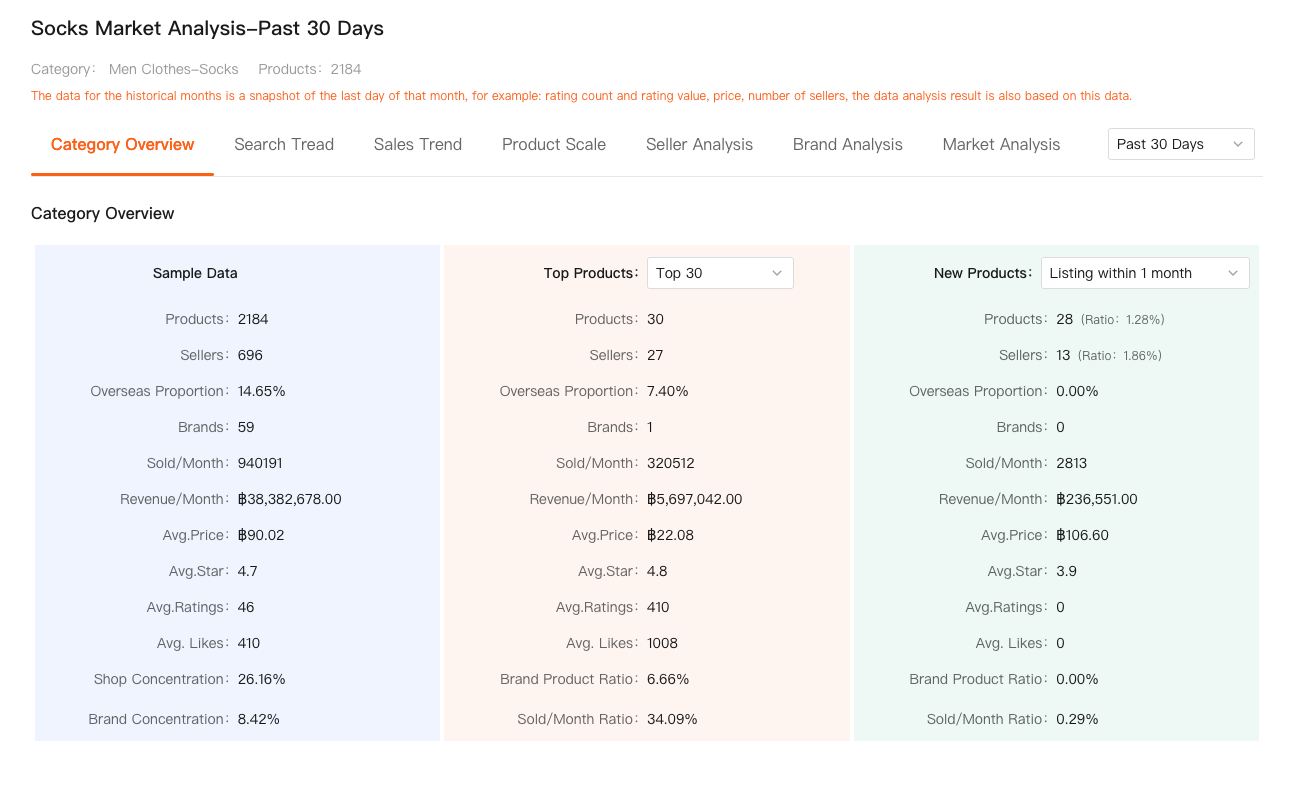Viewport: 1310px width, 789px height.
Task: Click the Past 30 Days chevron icon
Action: pyautogui.click(x=1239, y=143)
